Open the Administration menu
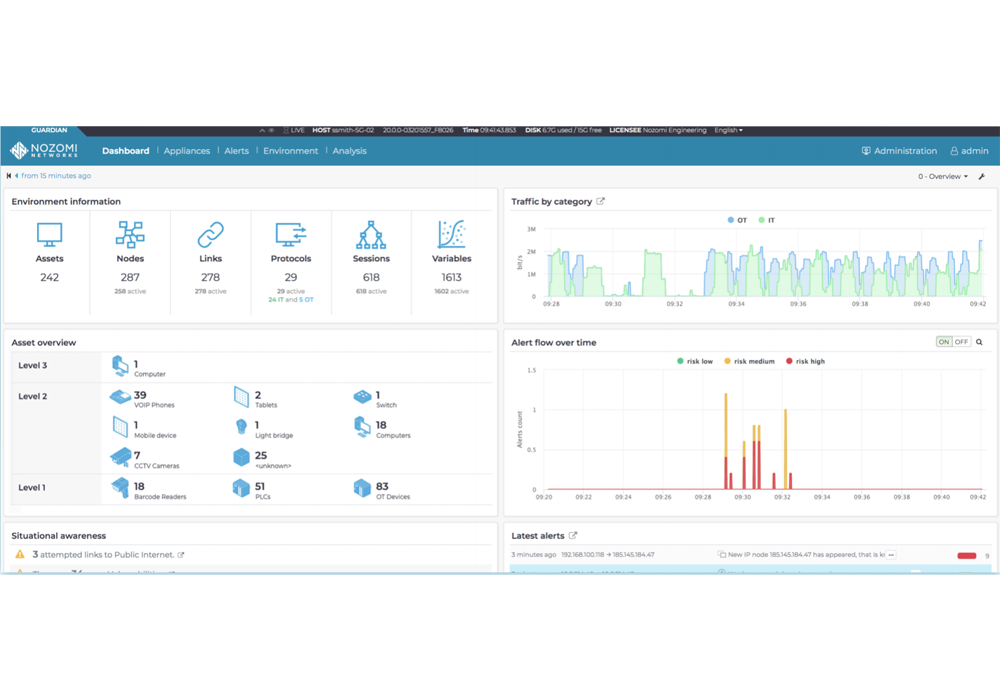 [x=899, y=151]
